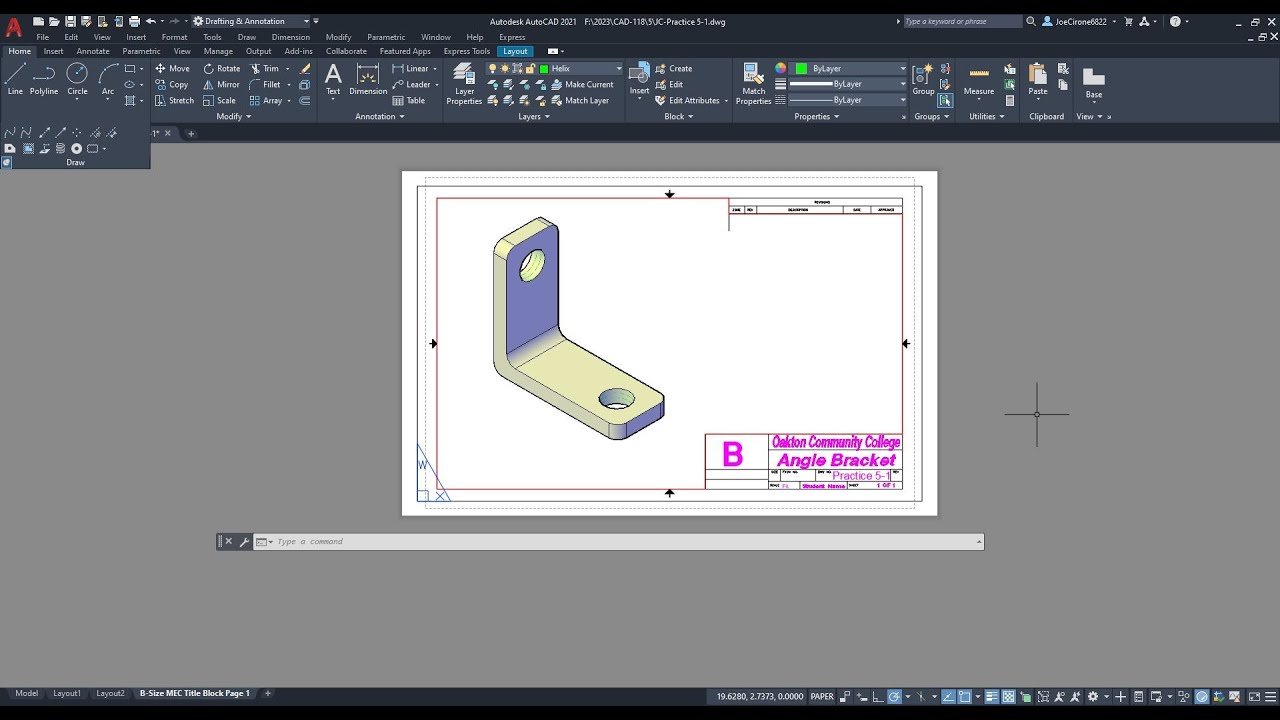
Task: Toggle polar tracking in status bar
Action: pyautogui.click(x=894, y=696)
